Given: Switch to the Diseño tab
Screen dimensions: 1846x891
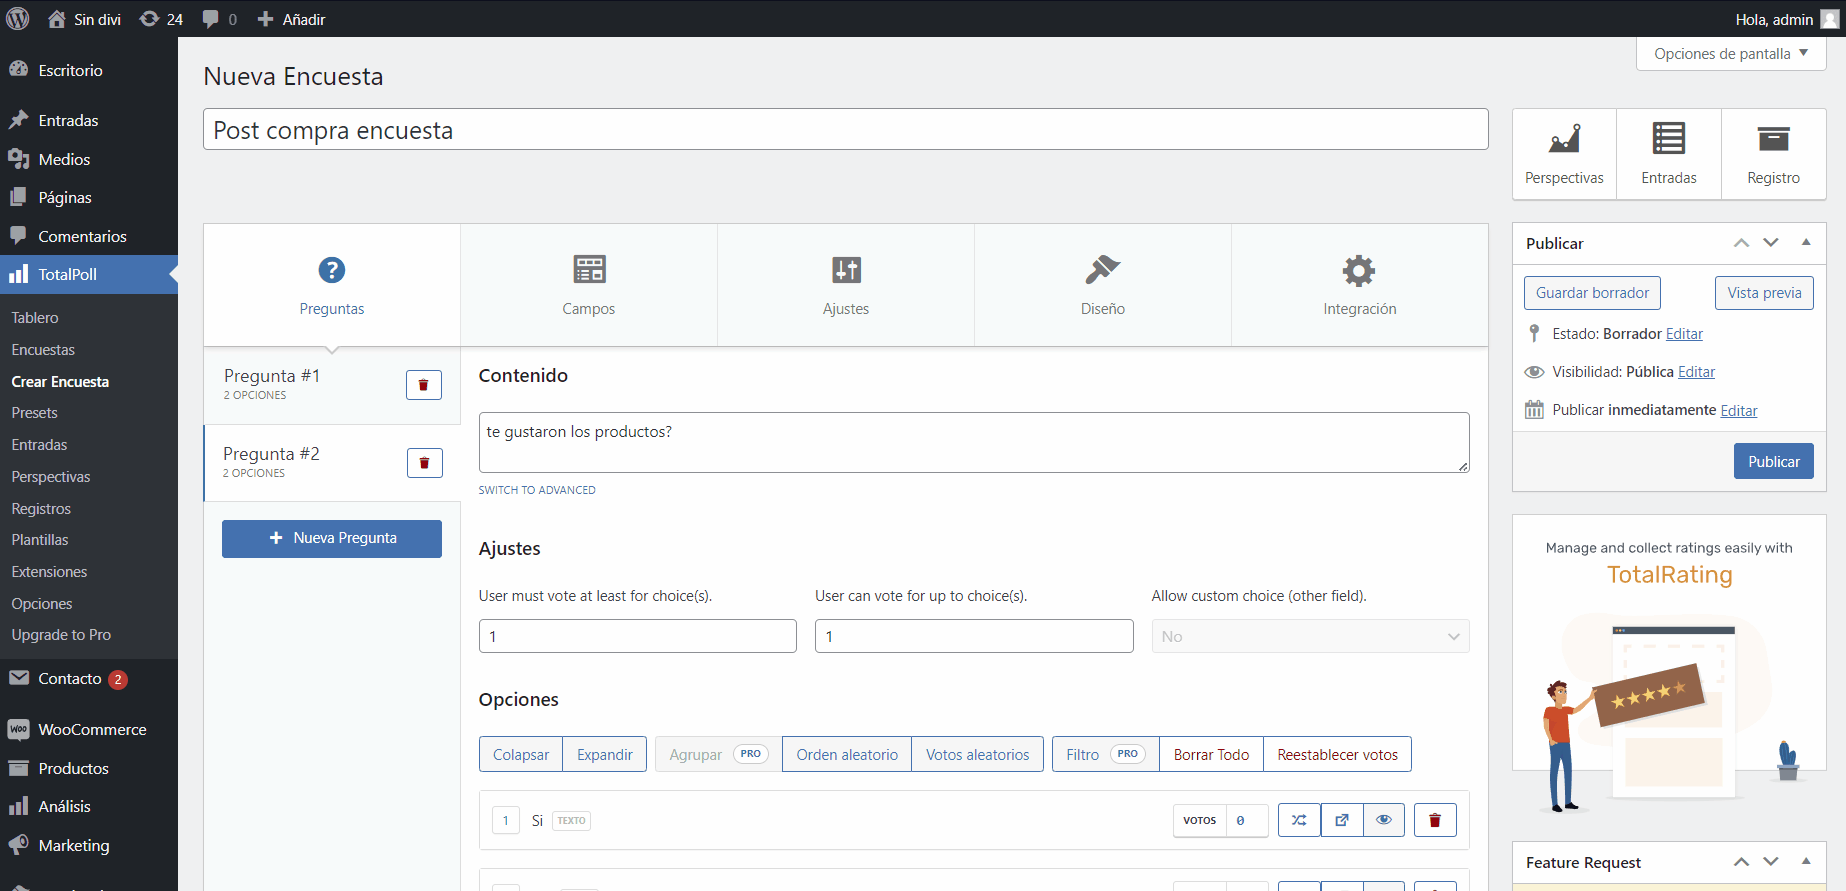Looking at the screenshot, I should (1102, 285).
